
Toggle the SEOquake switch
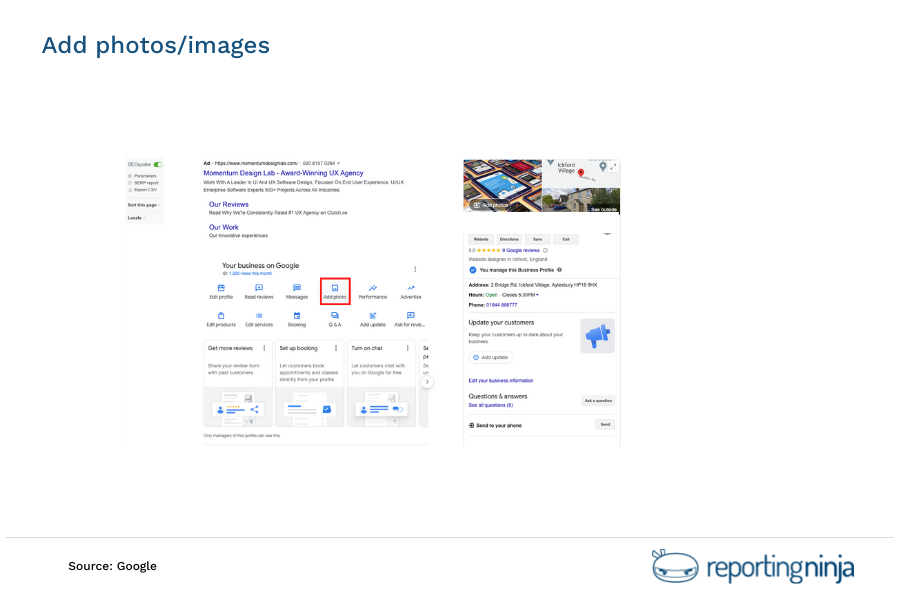158,165
